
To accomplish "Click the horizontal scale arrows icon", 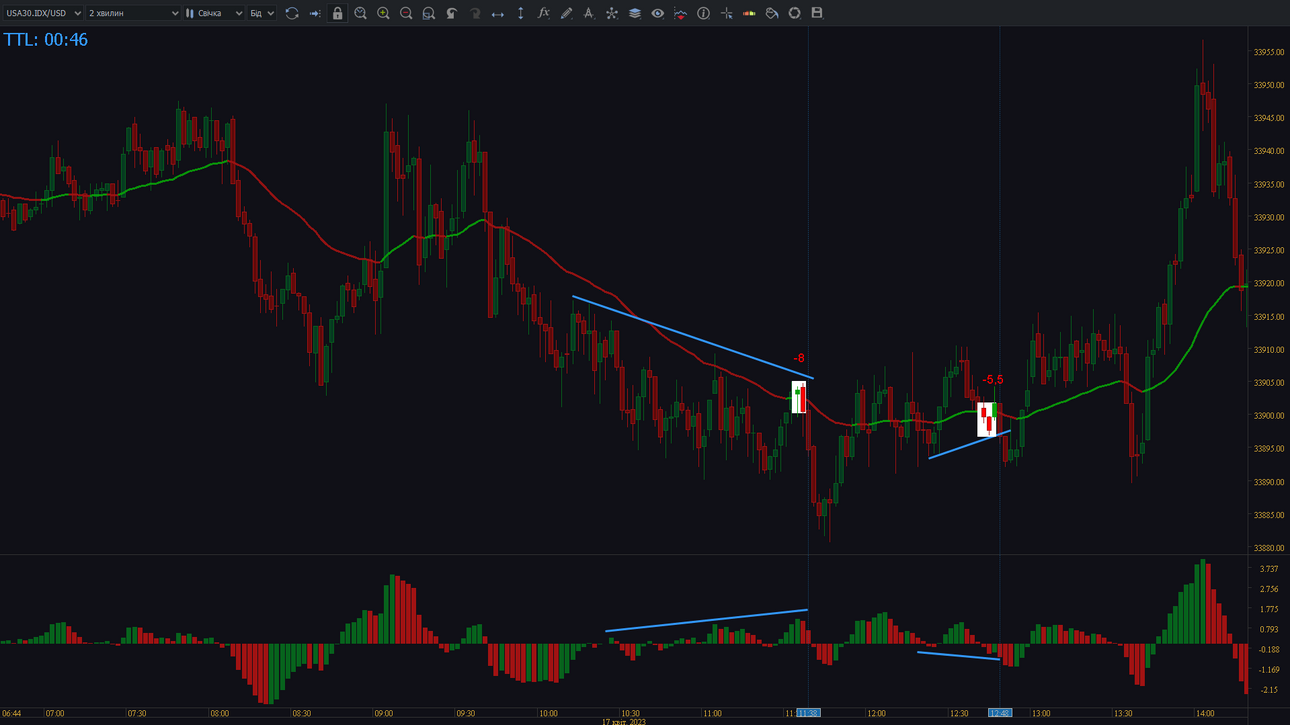I will coord(498,13).
